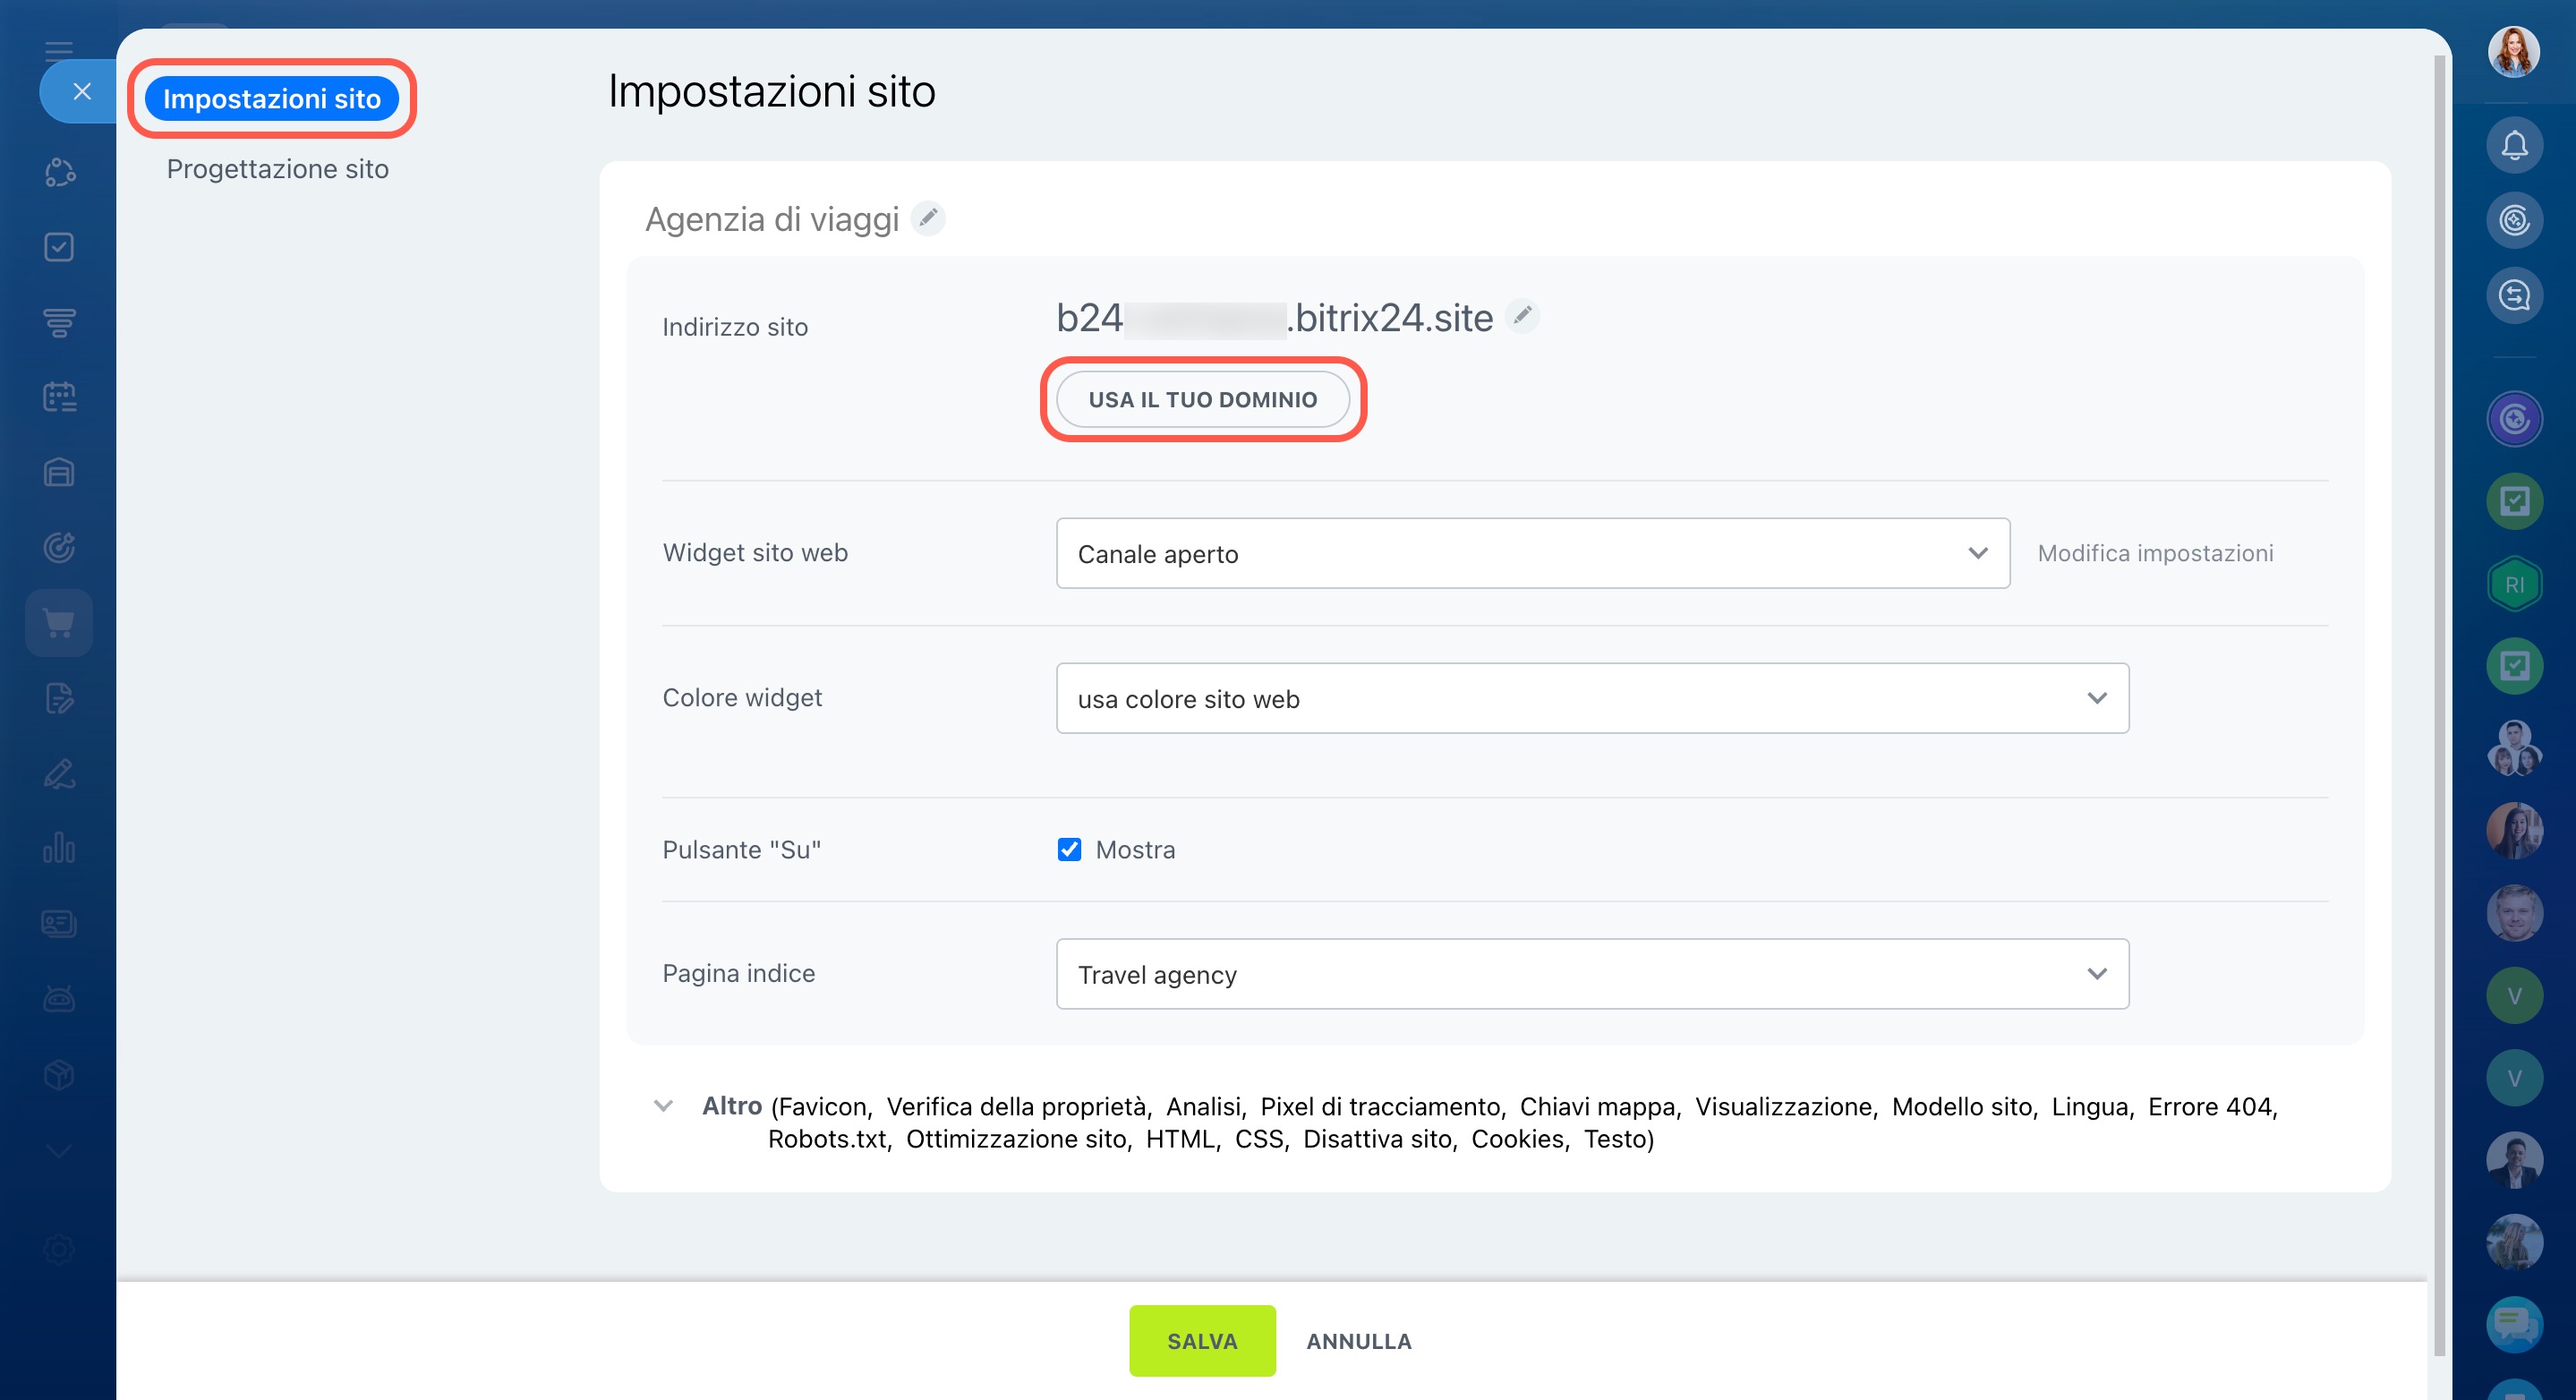This screenshot has height=1400, width=2576.
Task: Click pencil icon next to Agenzia di viaggi
Action: pos(928,218)
